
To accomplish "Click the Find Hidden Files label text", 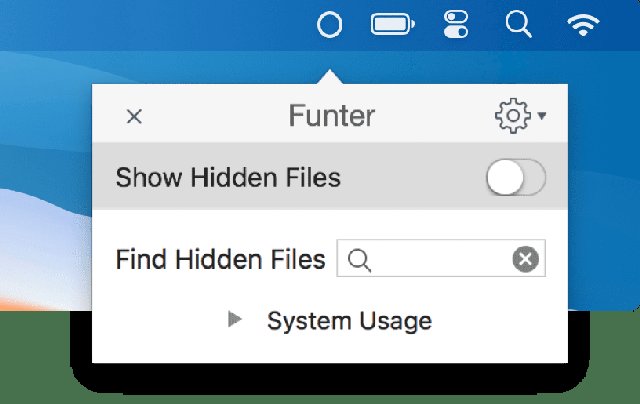I will 220,261.
